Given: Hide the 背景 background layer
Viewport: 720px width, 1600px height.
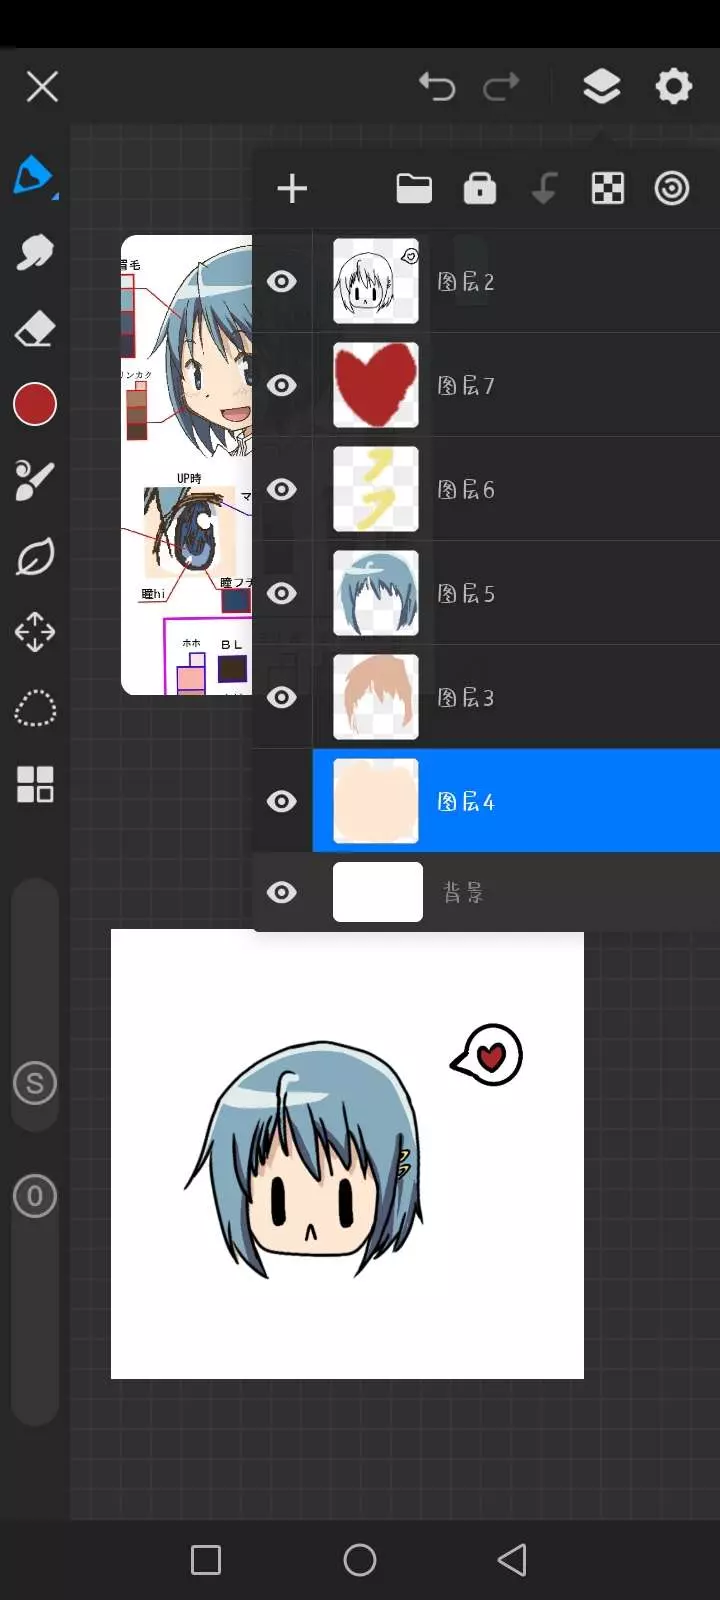Looking at the screenshot, I should (282, 892).
